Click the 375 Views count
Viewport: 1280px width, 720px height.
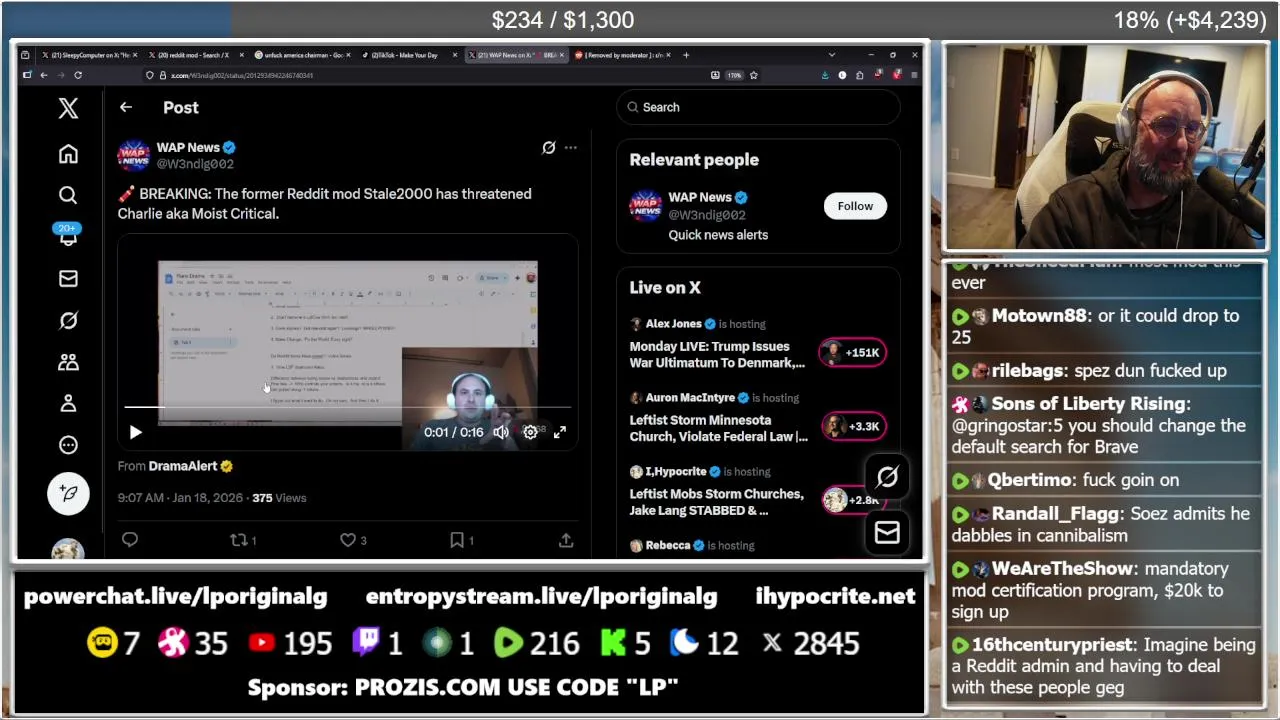tap(279, 498)
